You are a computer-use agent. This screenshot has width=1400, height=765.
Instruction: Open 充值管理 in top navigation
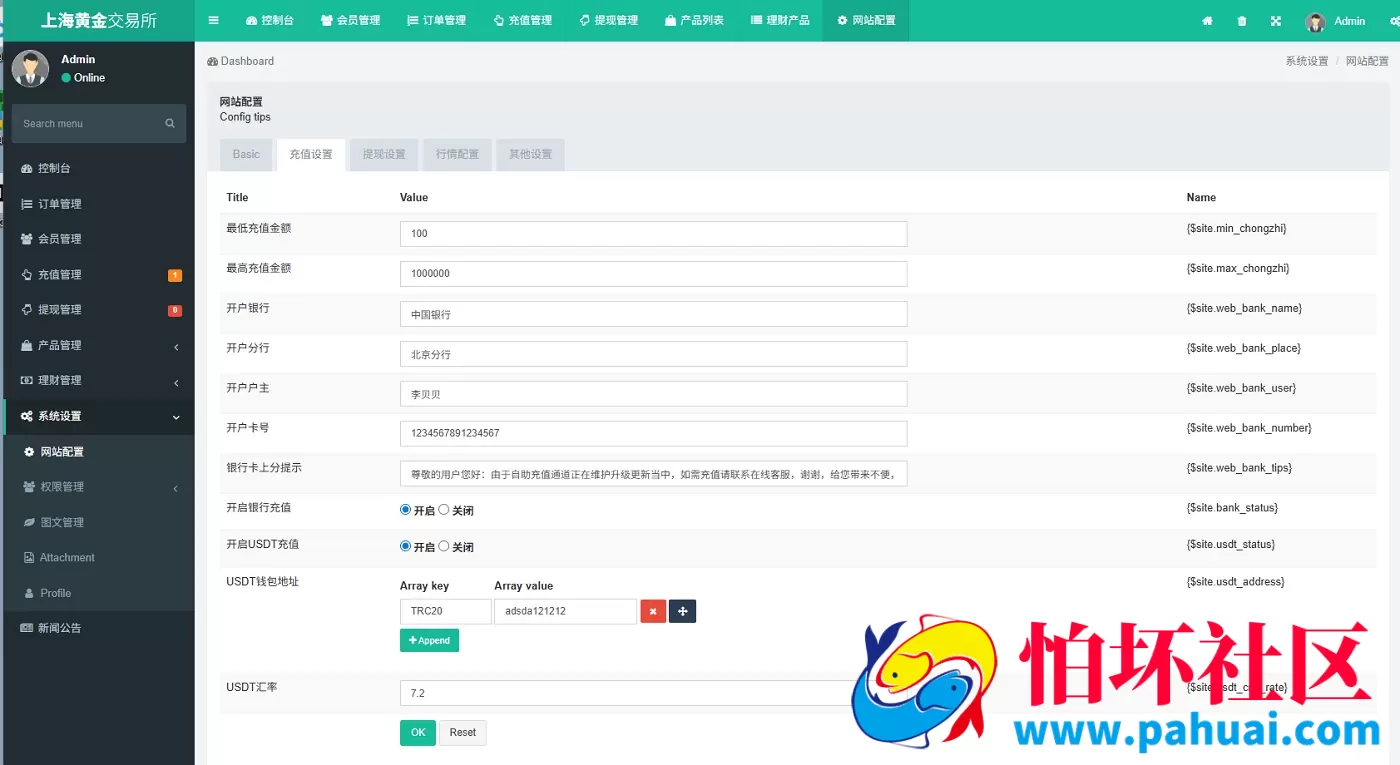point(523,21)
